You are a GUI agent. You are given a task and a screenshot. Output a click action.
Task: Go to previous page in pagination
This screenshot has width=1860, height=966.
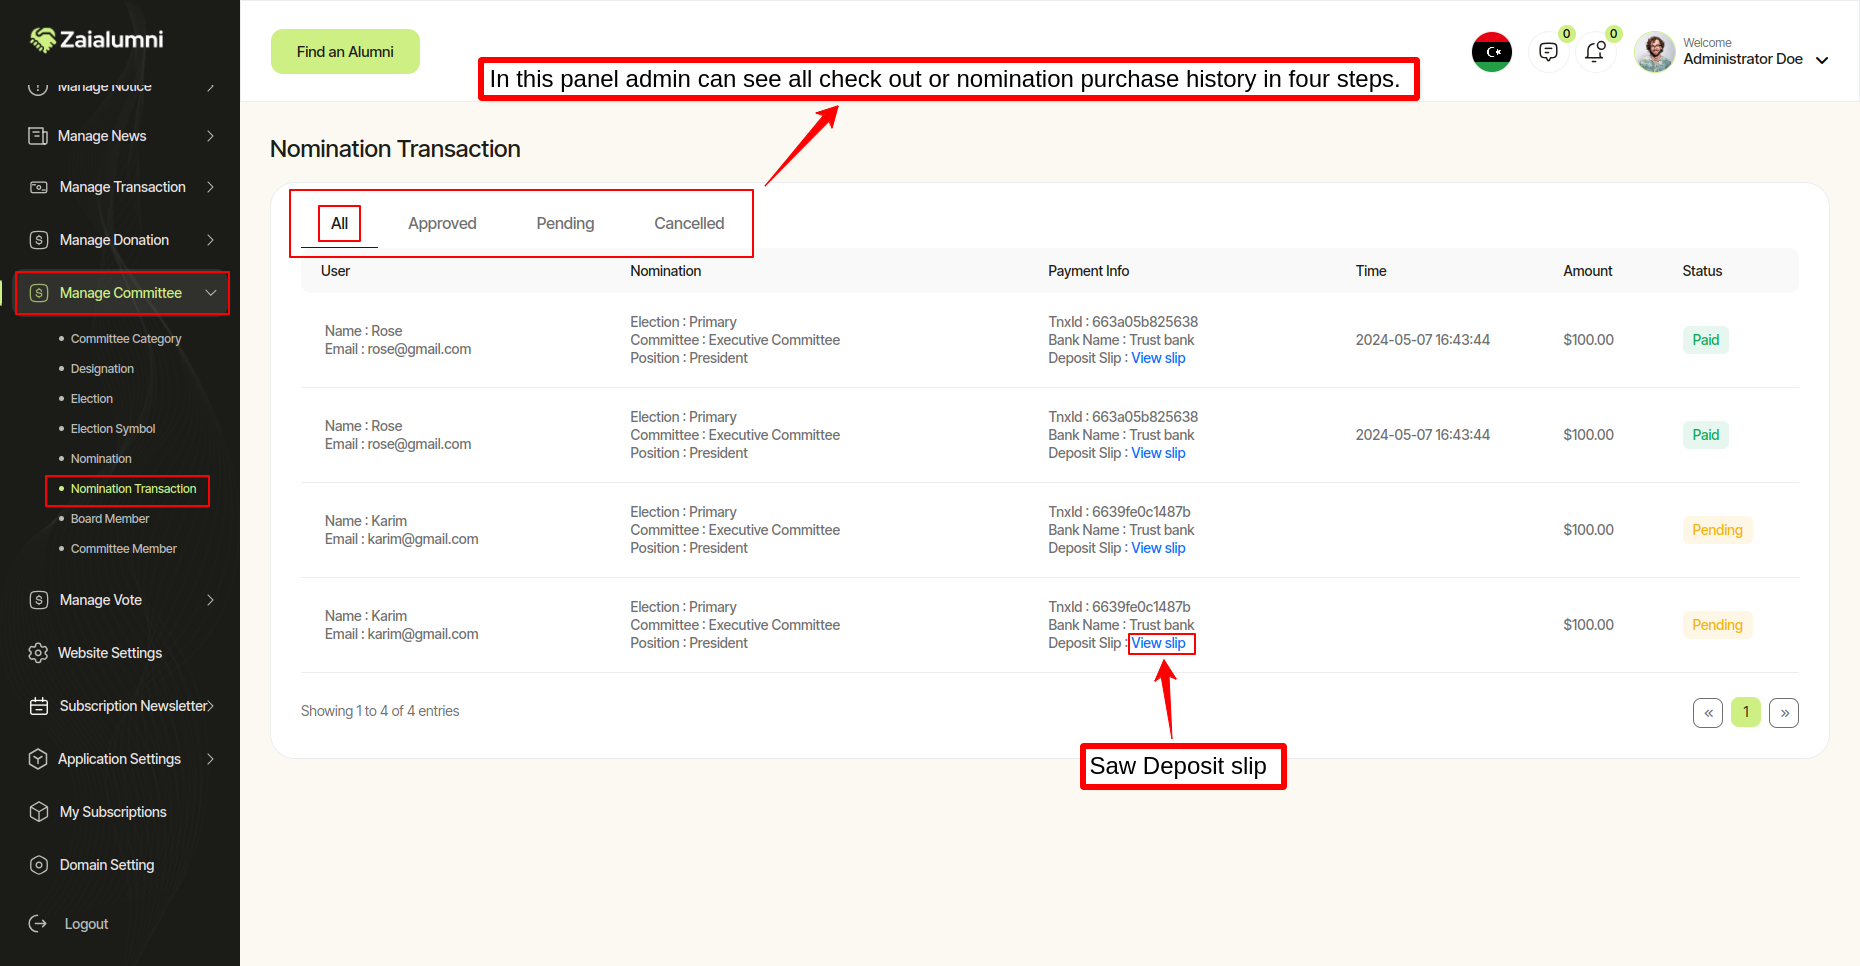(x=1708, y=713)
